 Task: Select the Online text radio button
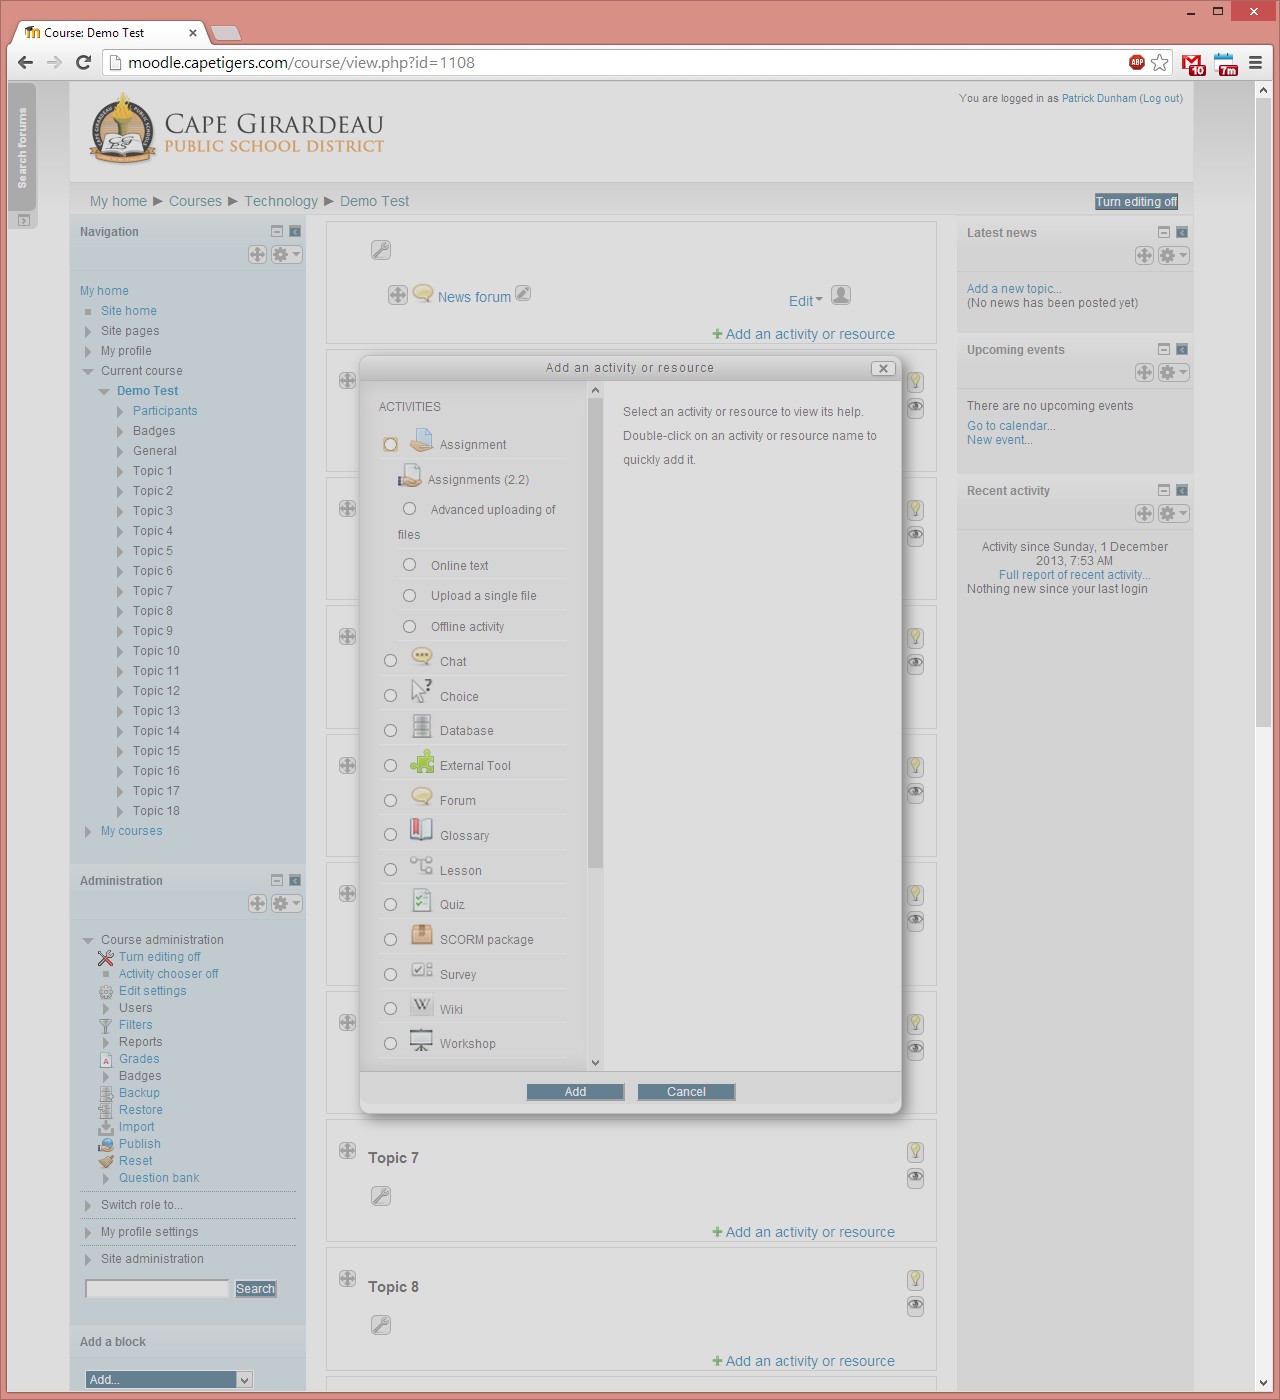coord(409,565)
